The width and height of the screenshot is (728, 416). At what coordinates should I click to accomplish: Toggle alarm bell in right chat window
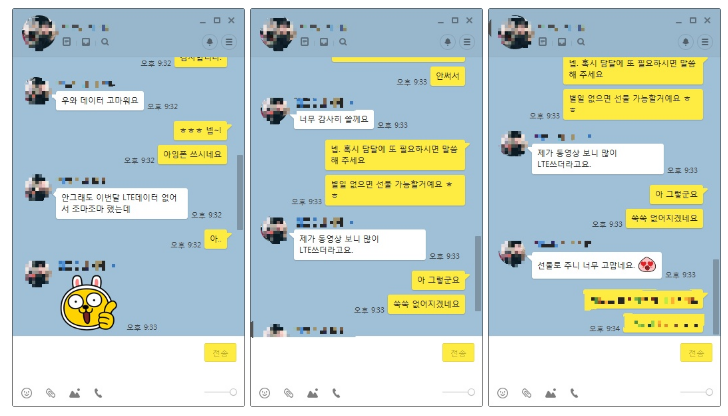point(685,42)
